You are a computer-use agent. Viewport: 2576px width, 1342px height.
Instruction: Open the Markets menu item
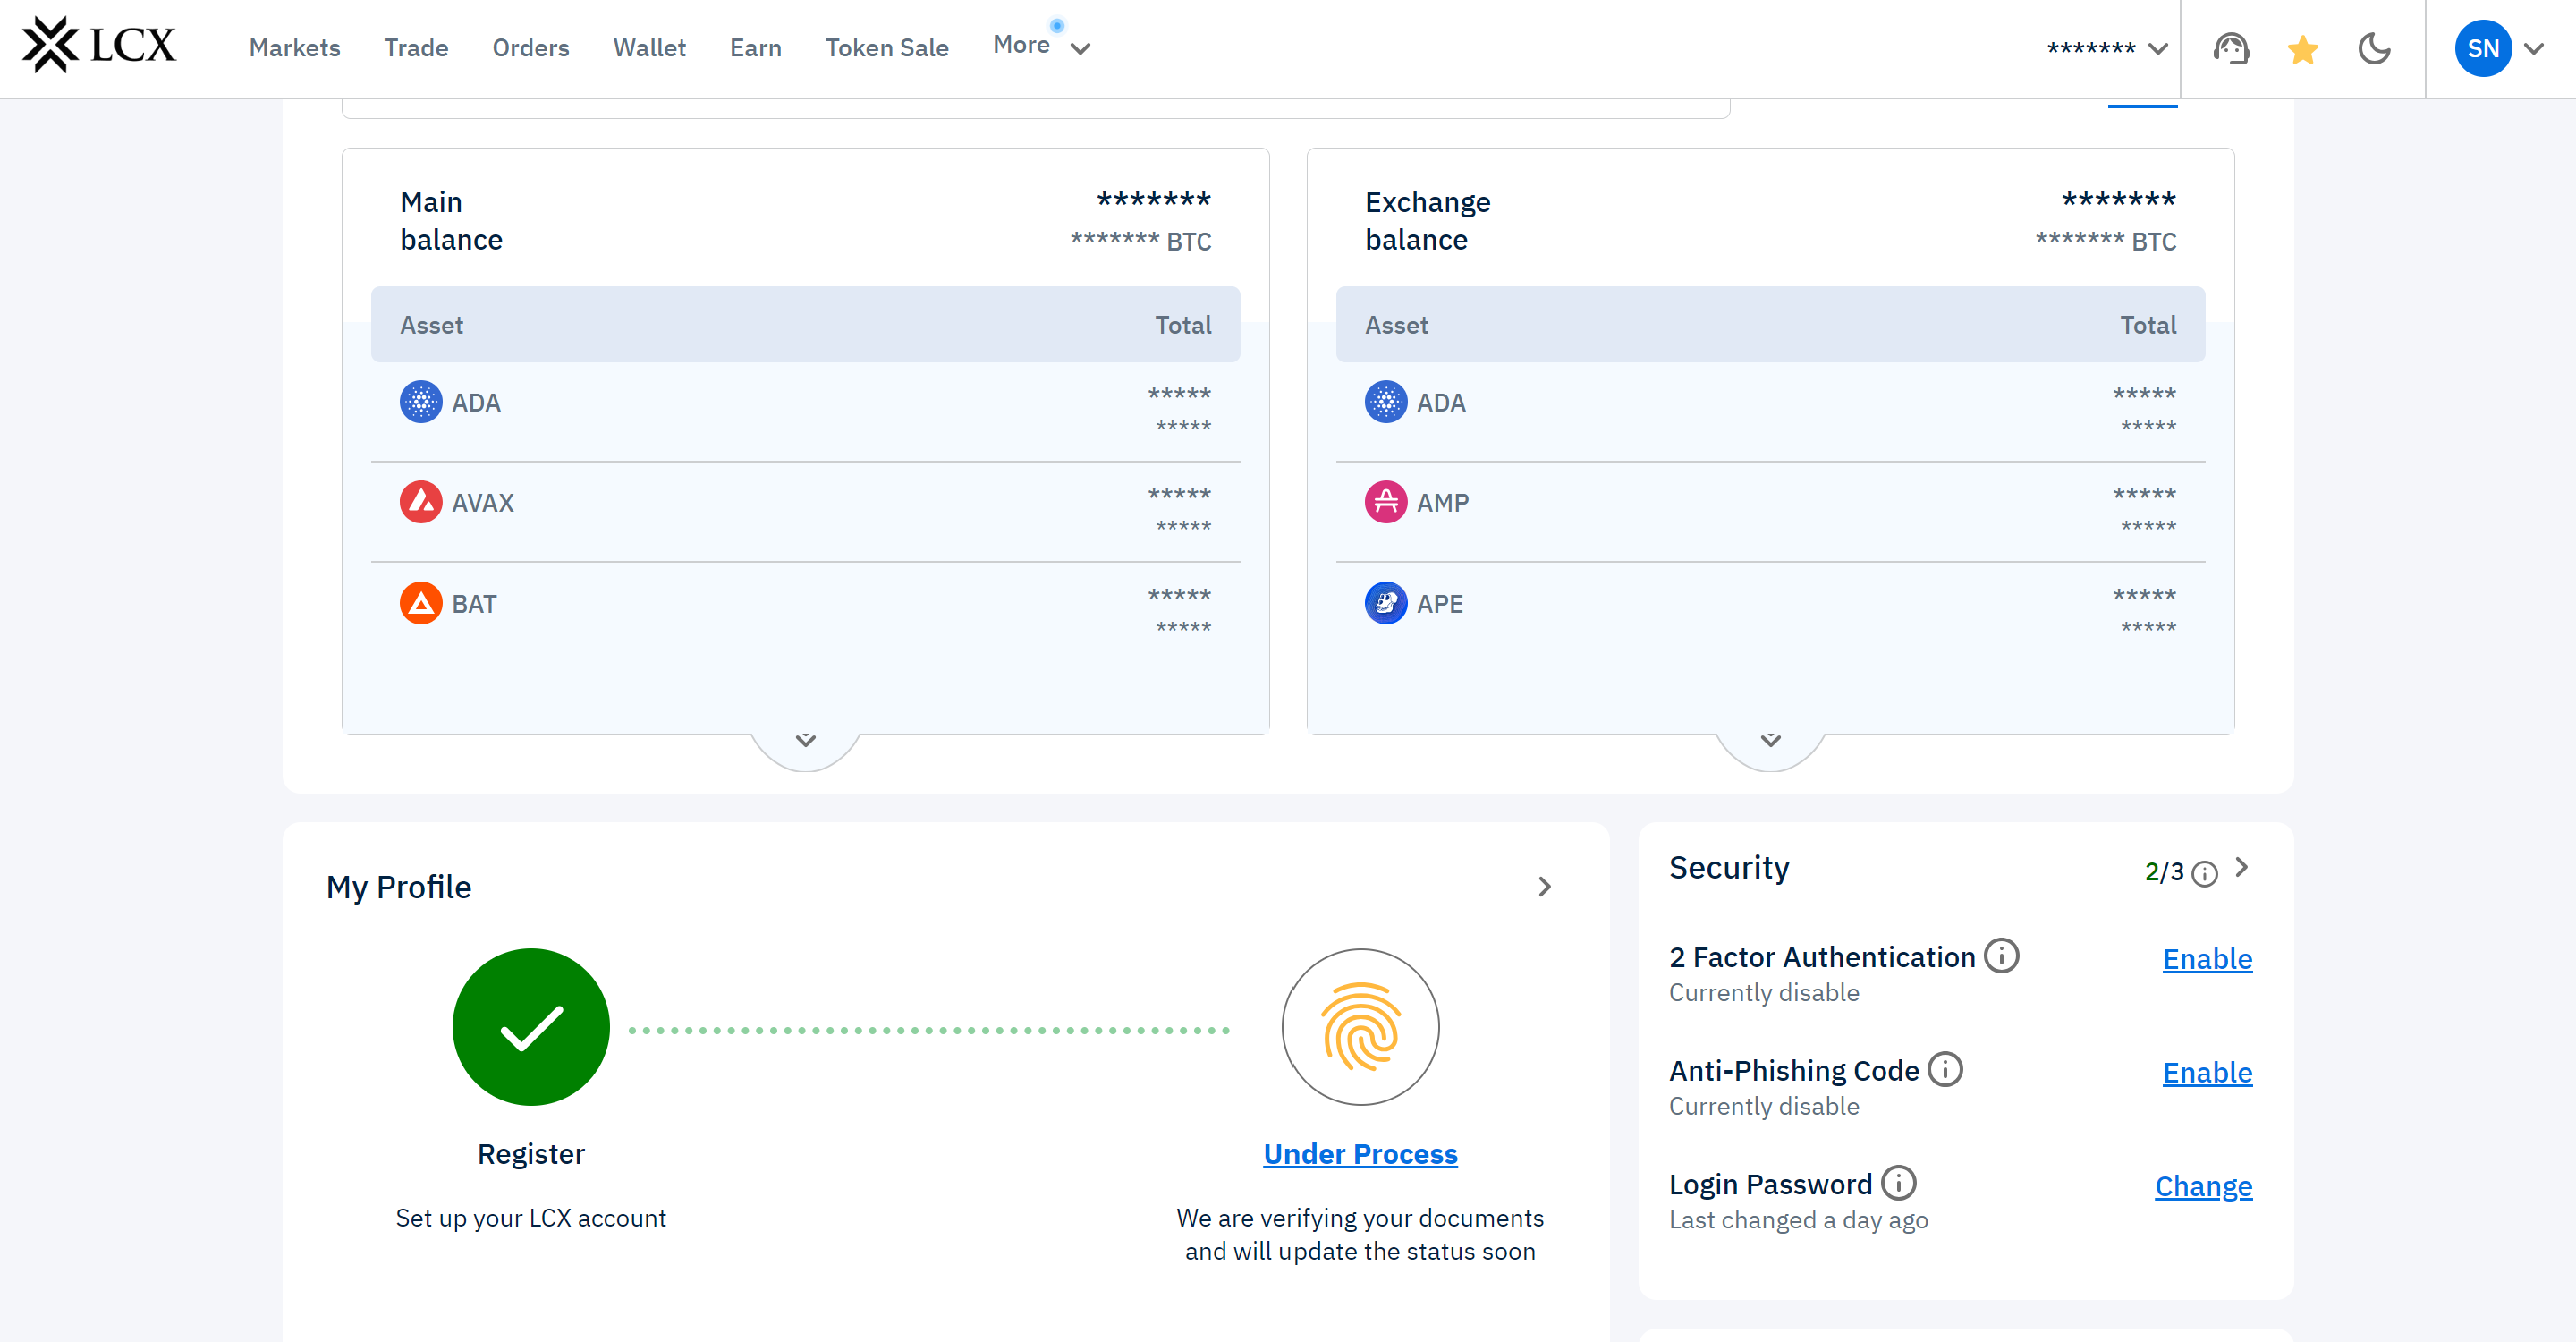tap(294, 48)
